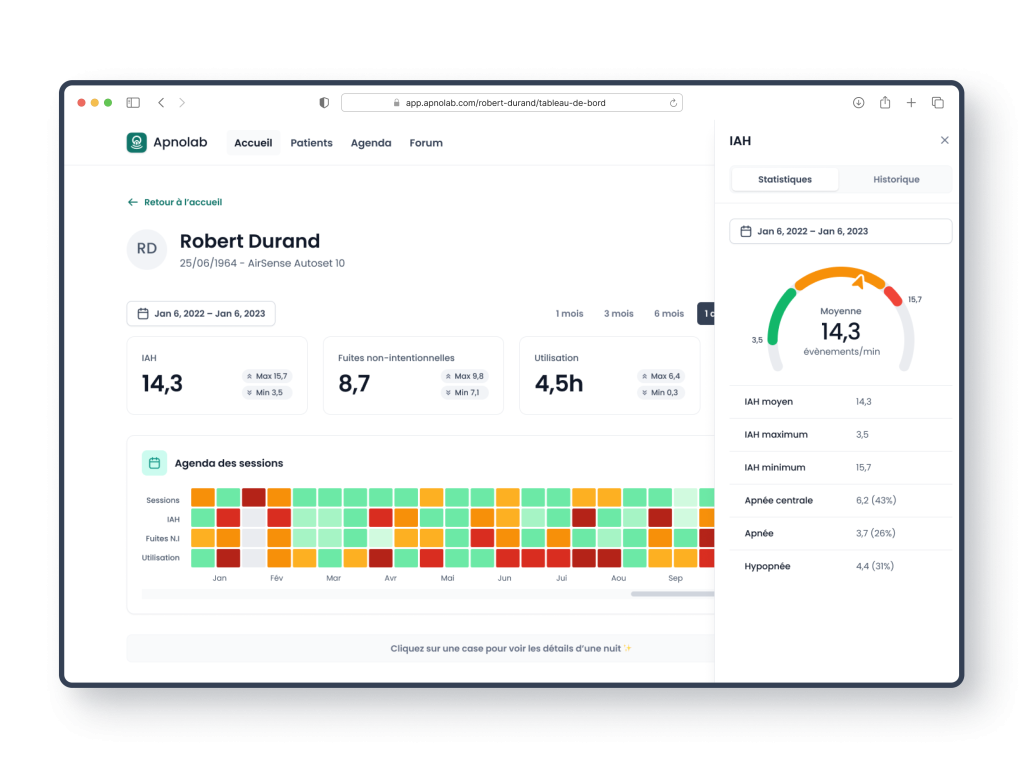Click the browser share icon
The height and width of the screenshot is (768, 1024).
point(885,103)
